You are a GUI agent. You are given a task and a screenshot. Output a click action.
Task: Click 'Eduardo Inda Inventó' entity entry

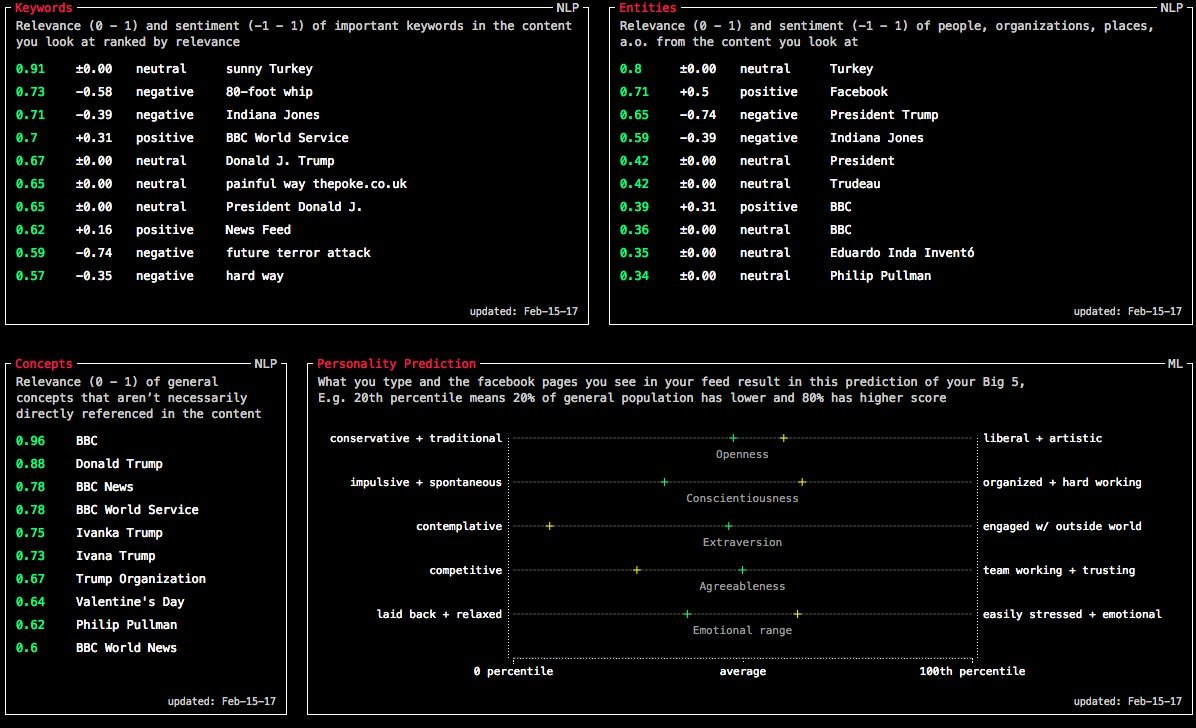(x=902, y=253)
